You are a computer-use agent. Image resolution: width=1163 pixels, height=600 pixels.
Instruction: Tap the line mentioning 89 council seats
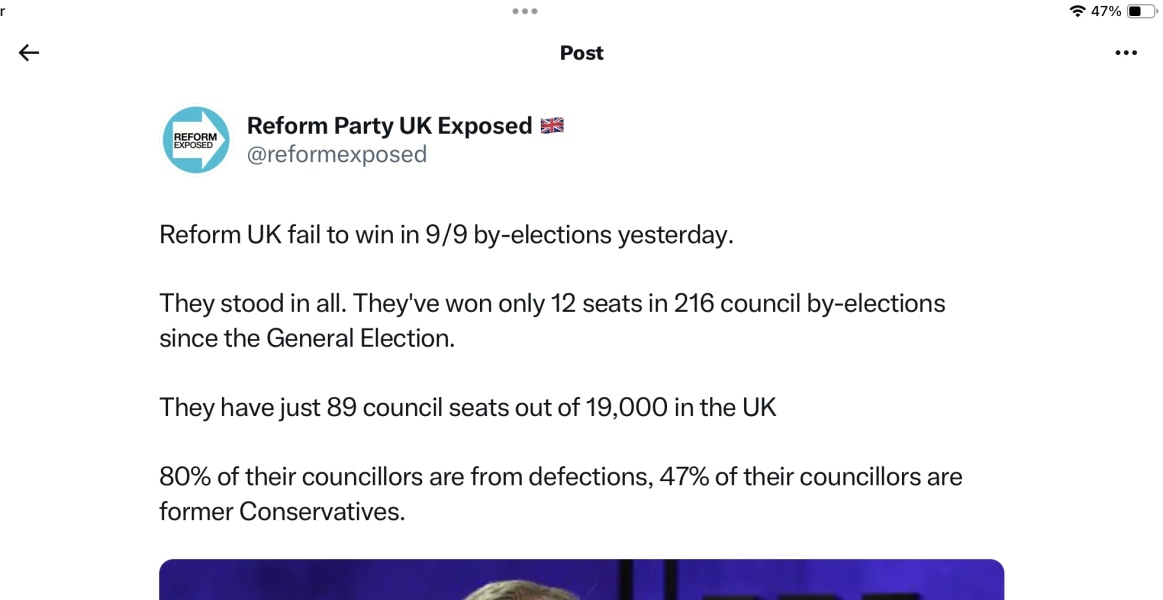[x=467, y=407]
